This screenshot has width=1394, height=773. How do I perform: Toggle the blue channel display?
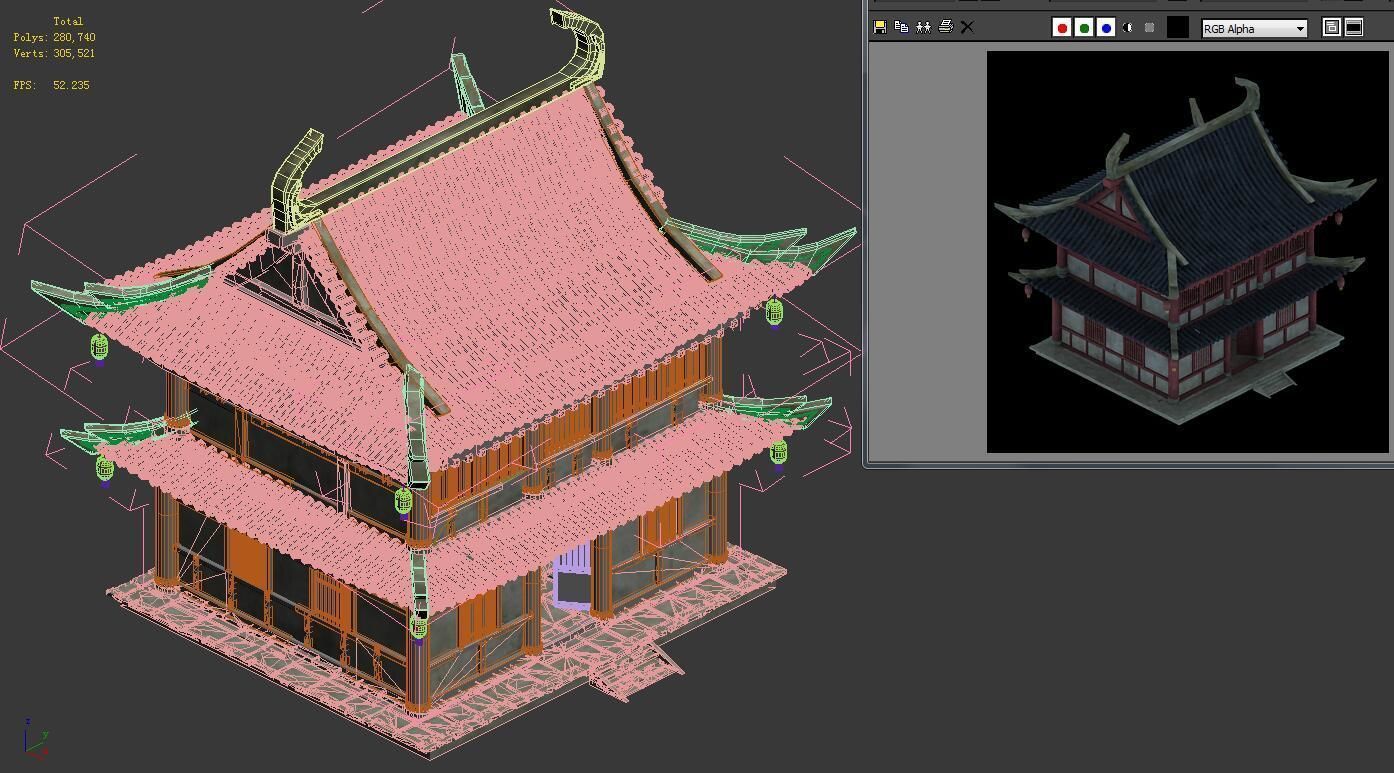click(1106, 28)
